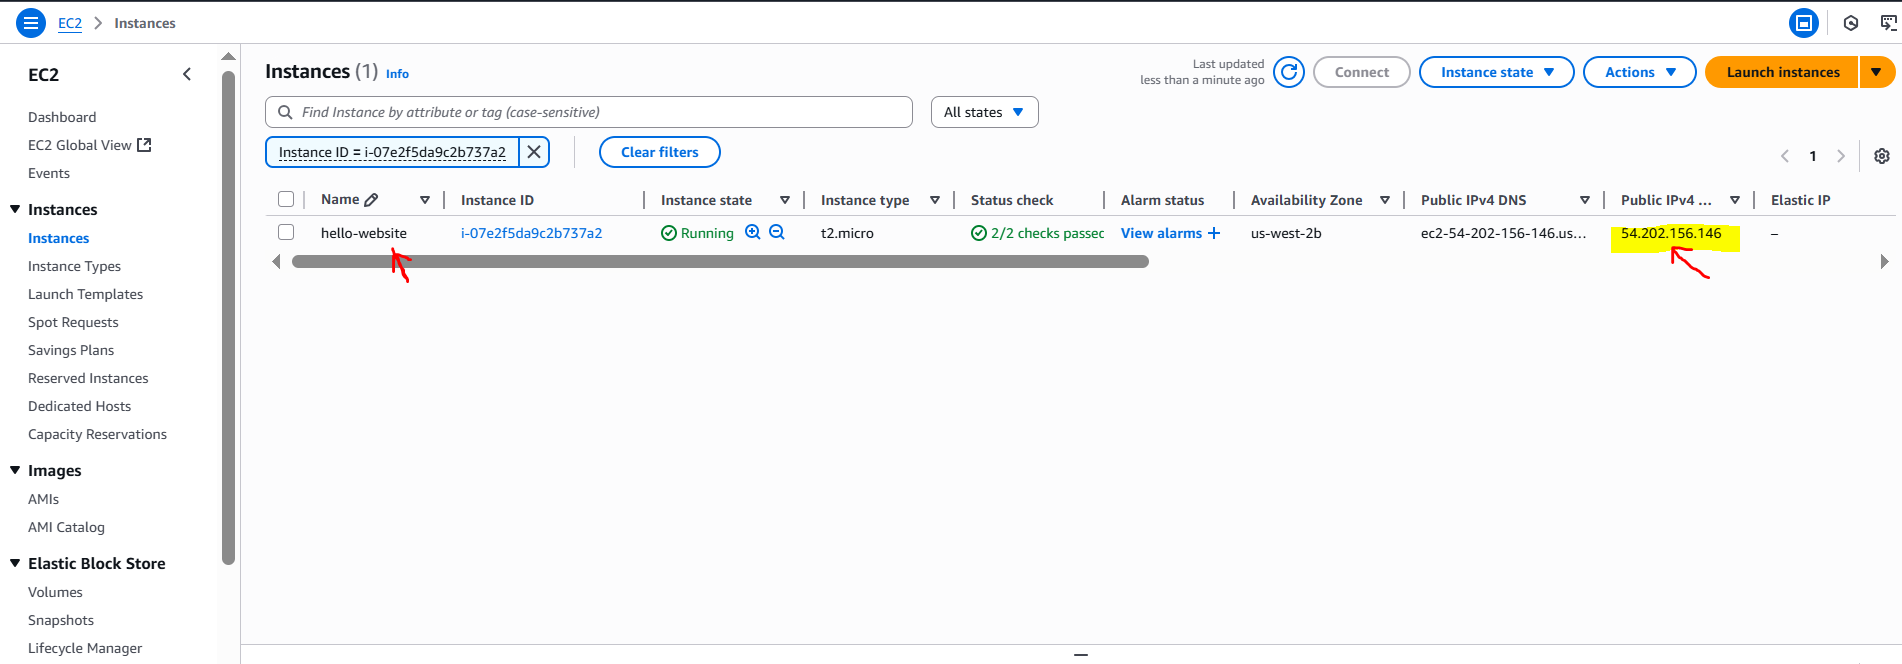Click the zoom-out icon beside Running
Image resolution: width=1902 pixels, height=664 pixels.
click(777, 233)
